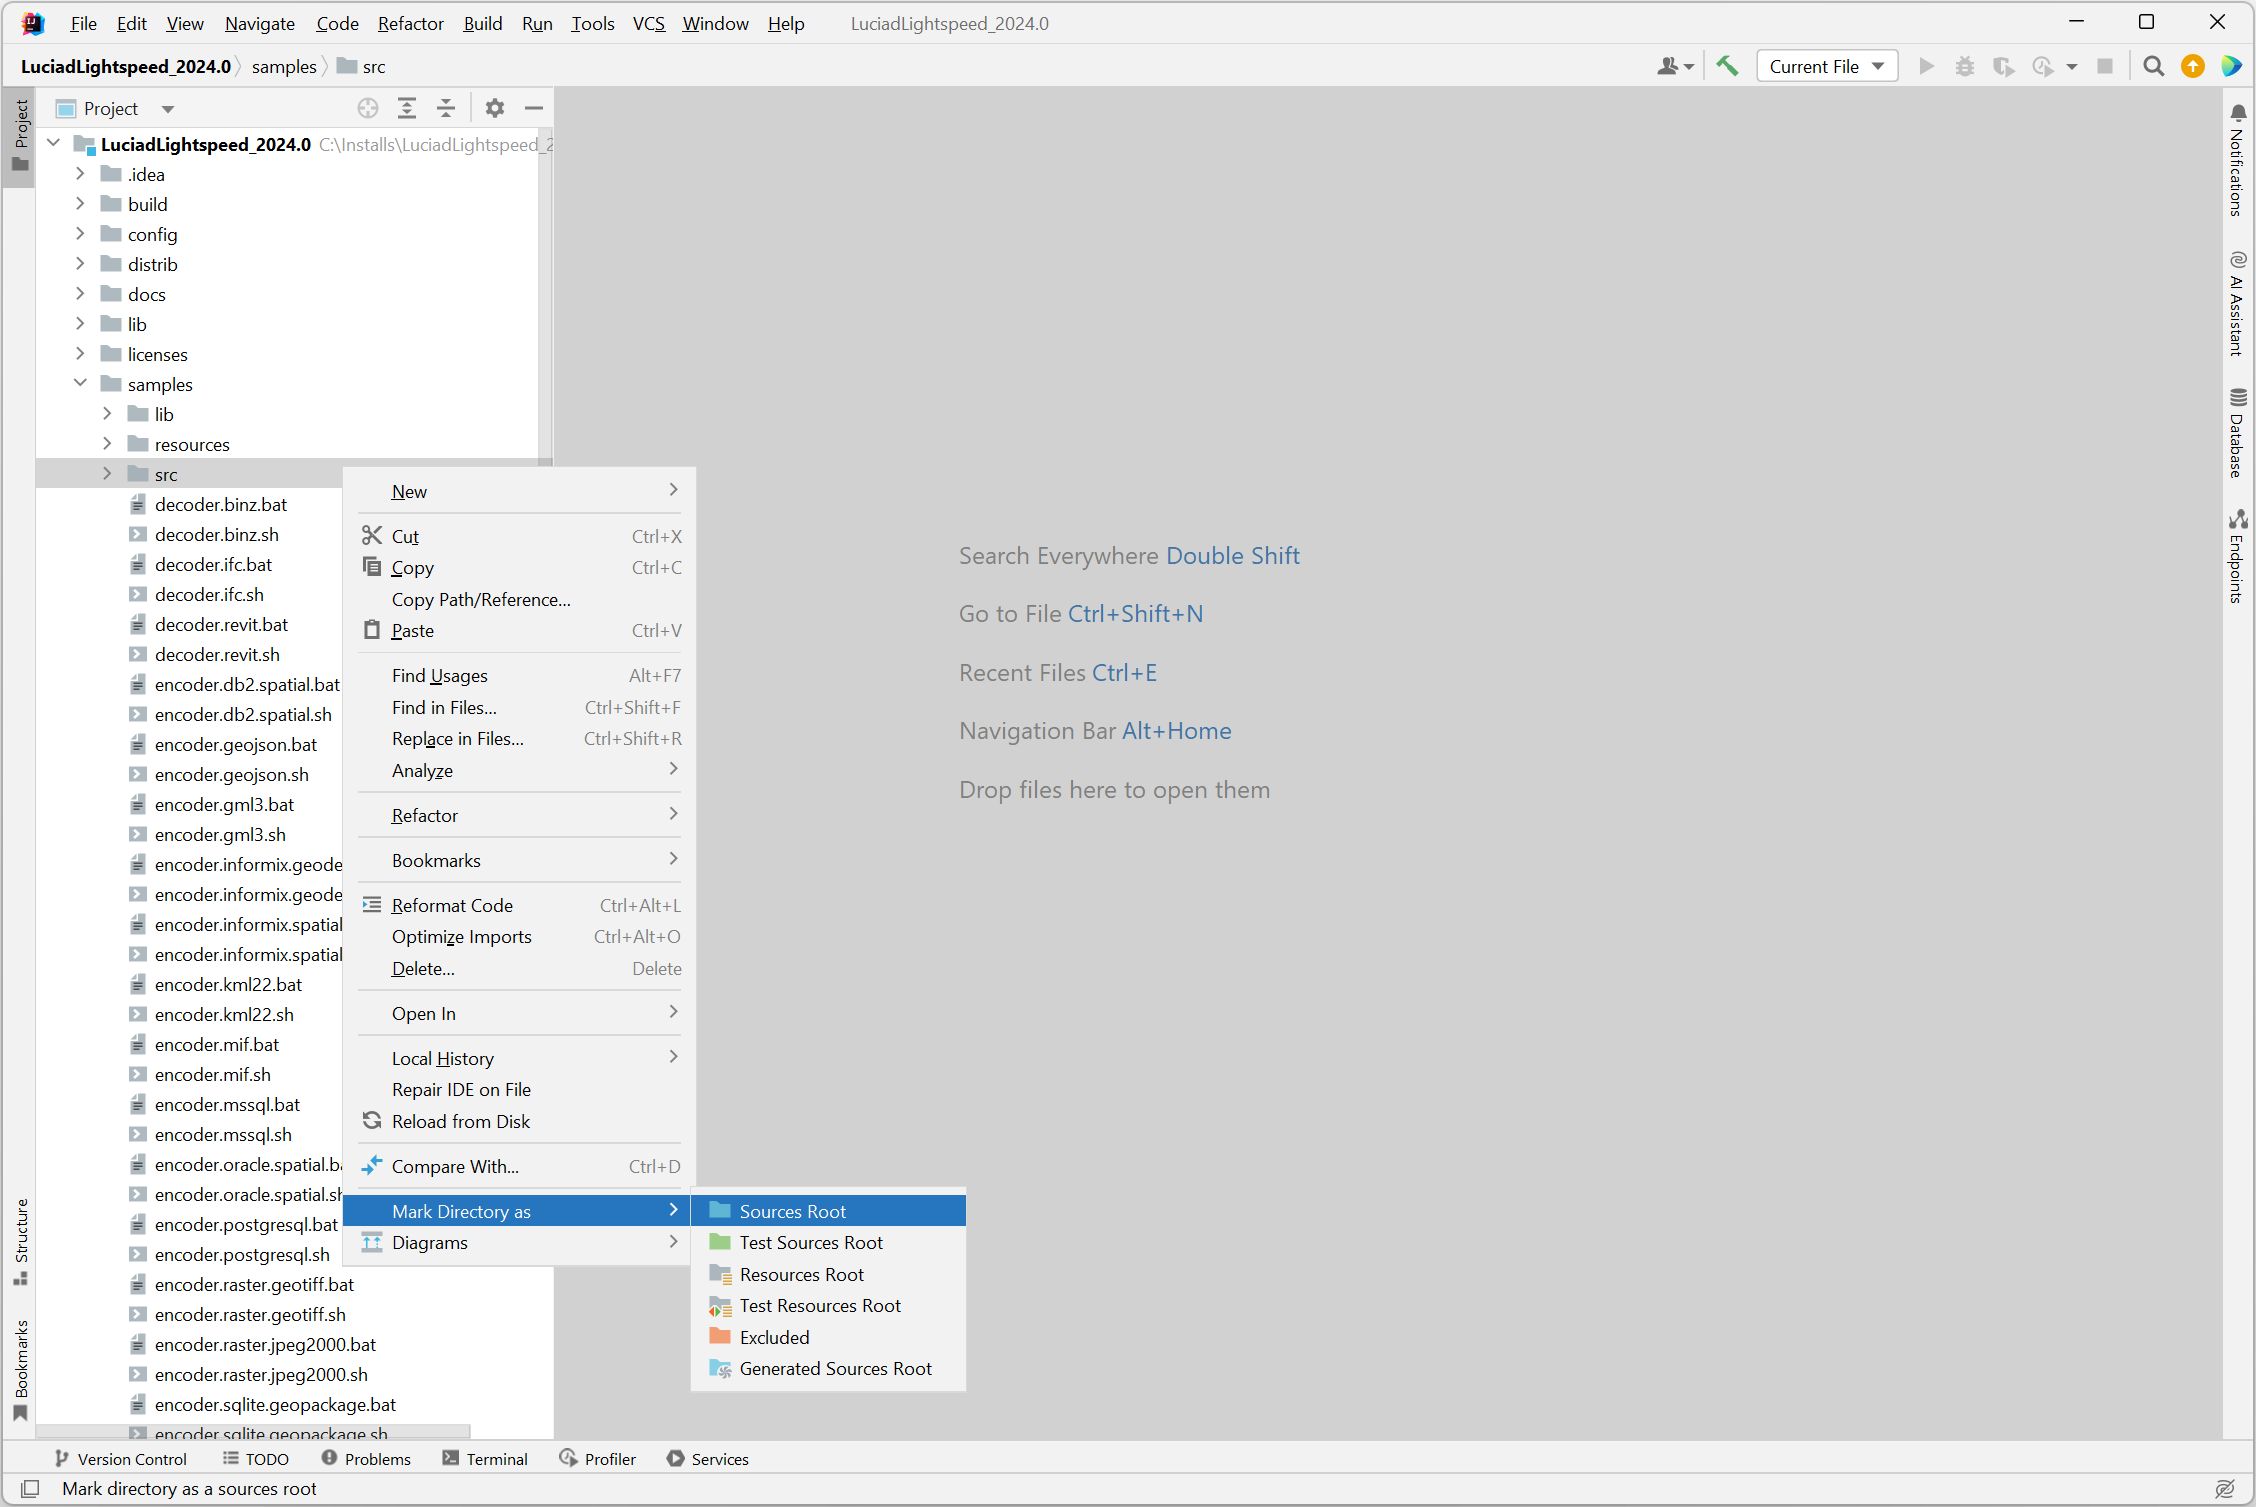The height and width of the screenshot is (1507, 2256).
Task: Open the Version Control tool tab
Action: 120,1459
